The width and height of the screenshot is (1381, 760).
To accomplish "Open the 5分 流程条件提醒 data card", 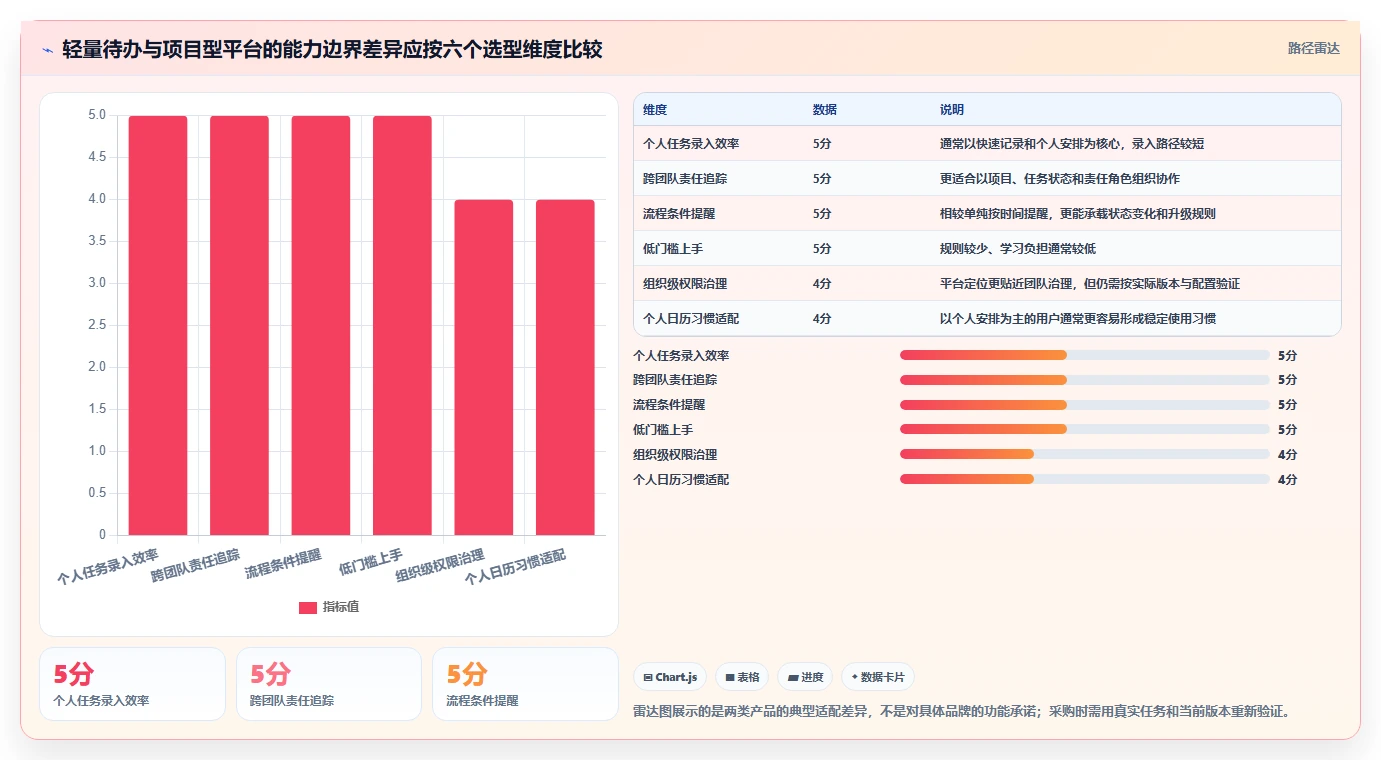I will [526, 684].
